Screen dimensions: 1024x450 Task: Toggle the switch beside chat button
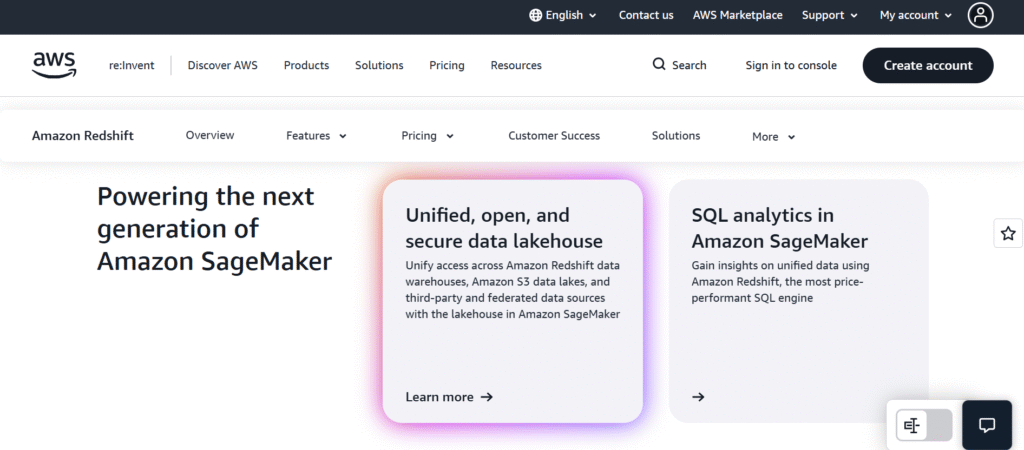(x=924, y=425)
